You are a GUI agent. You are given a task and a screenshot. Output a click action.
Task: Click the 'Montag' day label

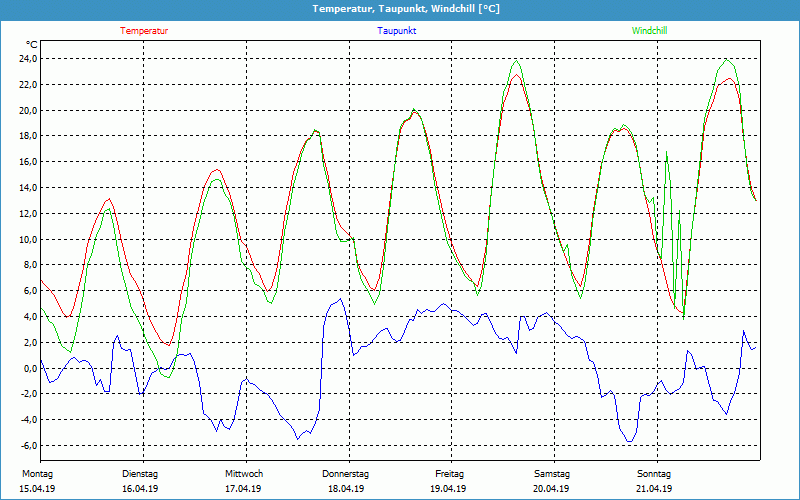(x=37, y=474)
